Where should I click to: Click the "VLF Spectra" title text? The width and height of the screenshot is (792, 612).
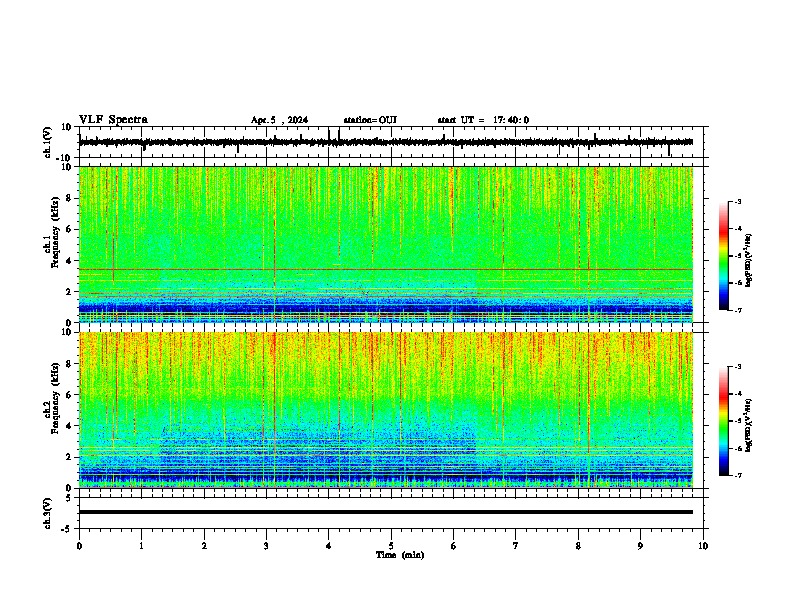(x=113, y=120)
